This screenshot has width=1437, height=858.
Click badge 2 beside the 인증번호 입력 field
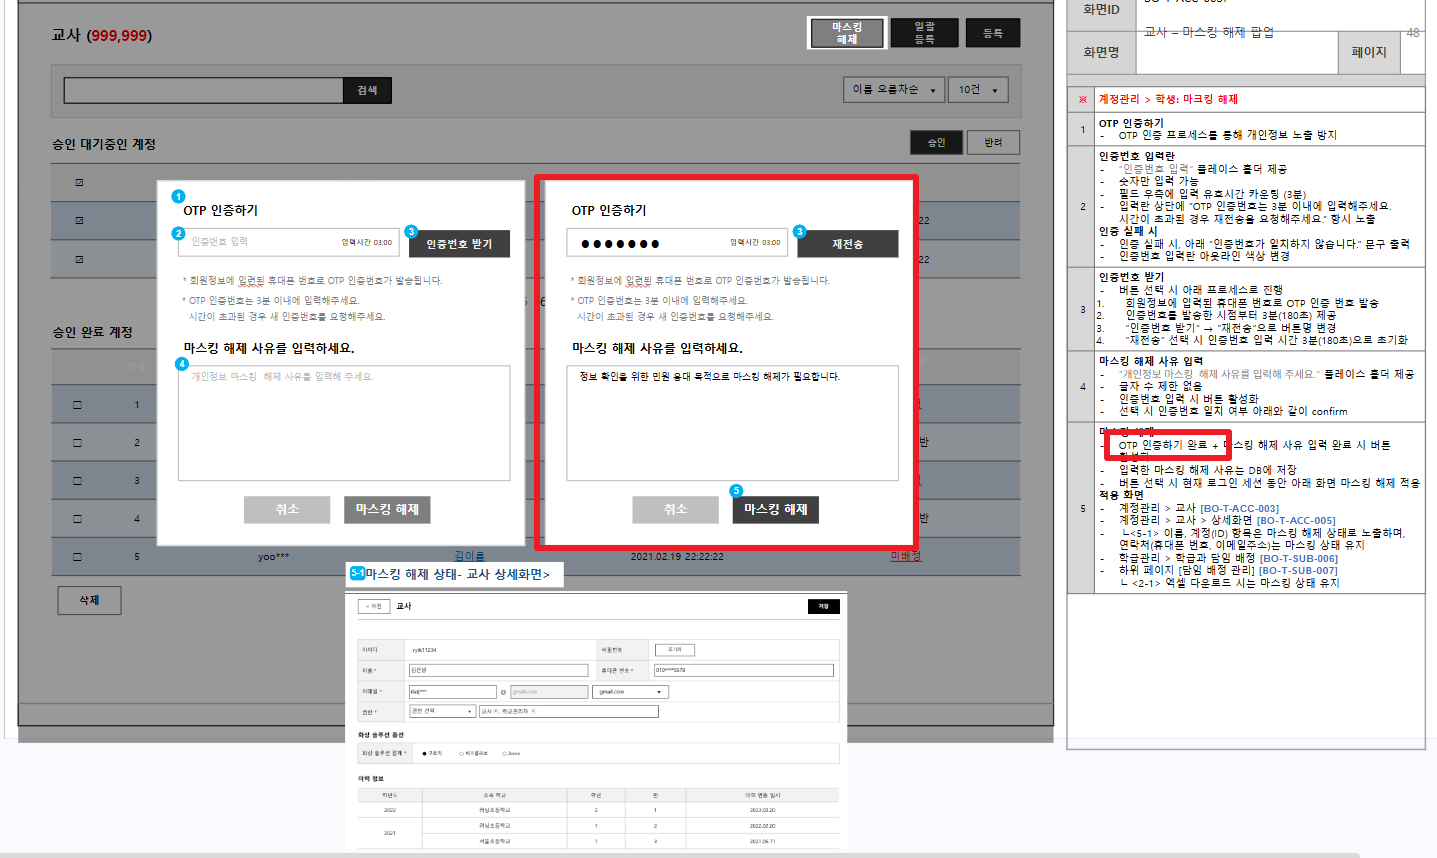[x=178, y=233]
